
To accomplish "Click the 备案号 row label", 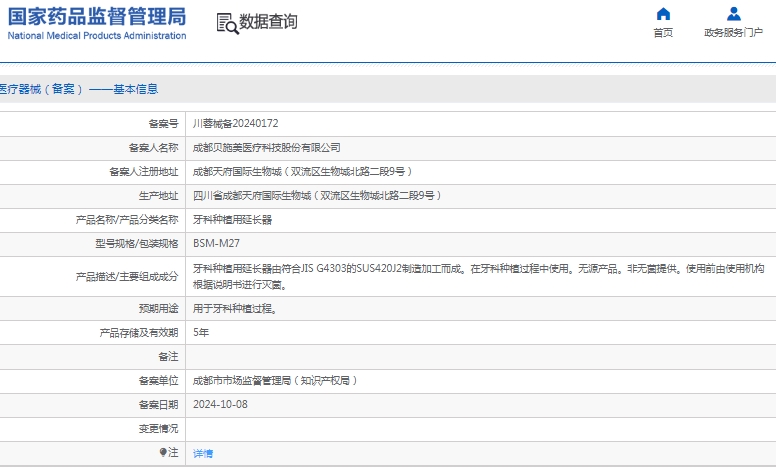I will point(163,124).
